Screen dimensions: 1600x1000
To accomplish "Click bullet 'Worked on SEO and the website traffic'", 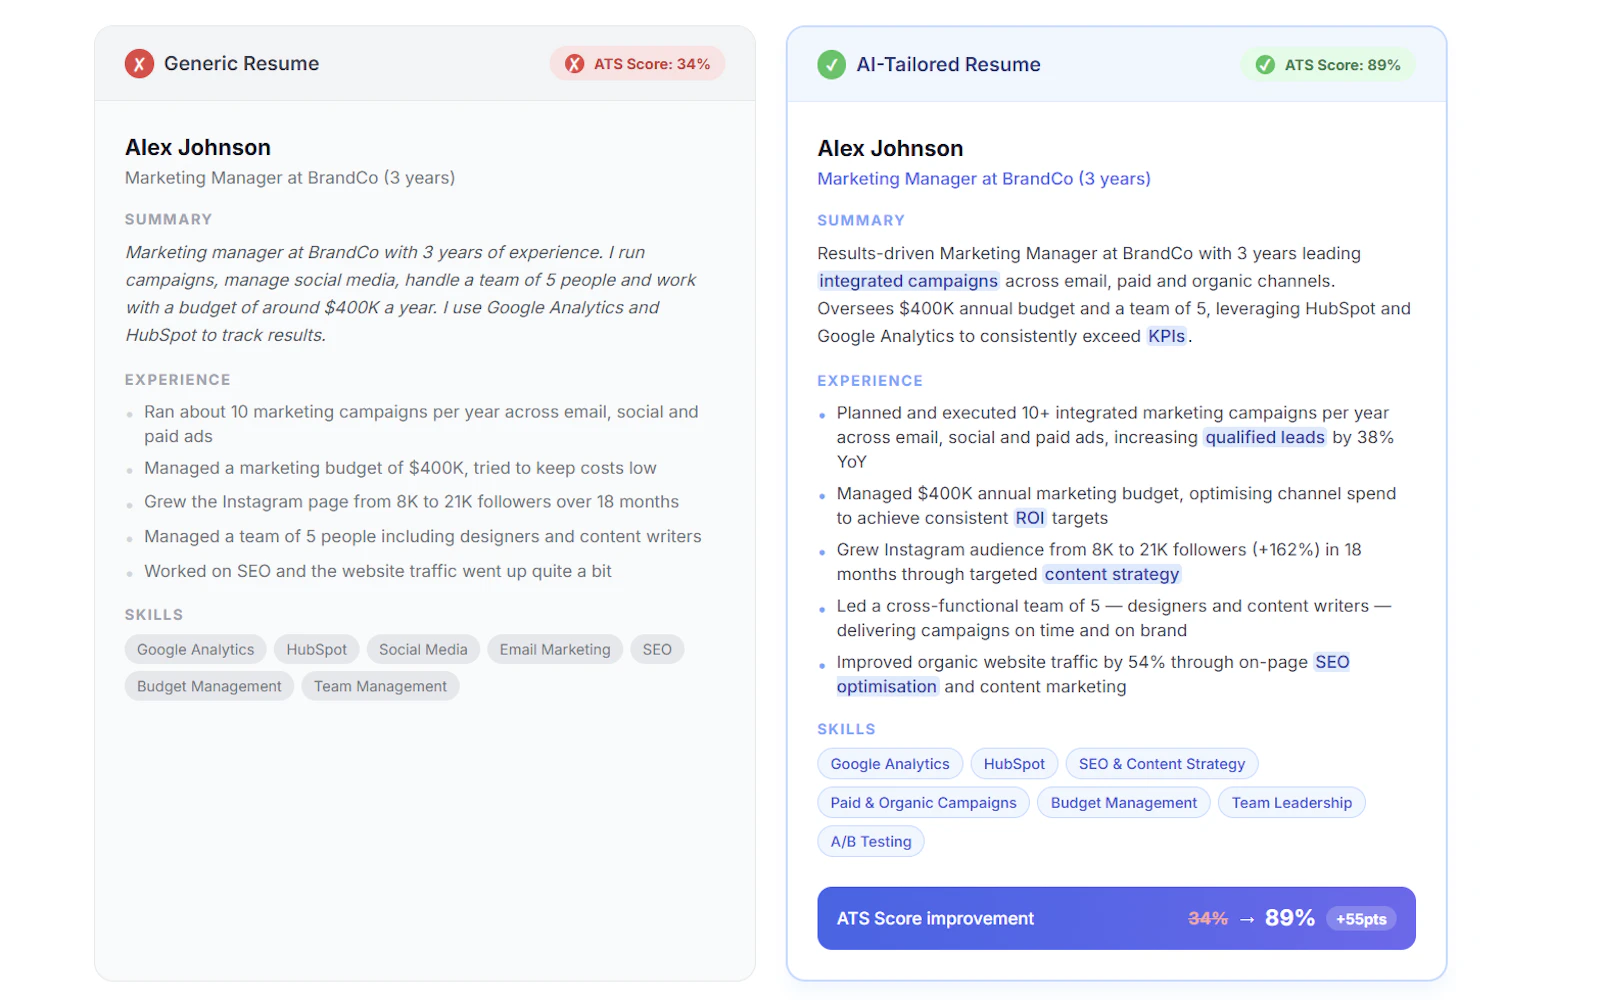I will 378,572.
